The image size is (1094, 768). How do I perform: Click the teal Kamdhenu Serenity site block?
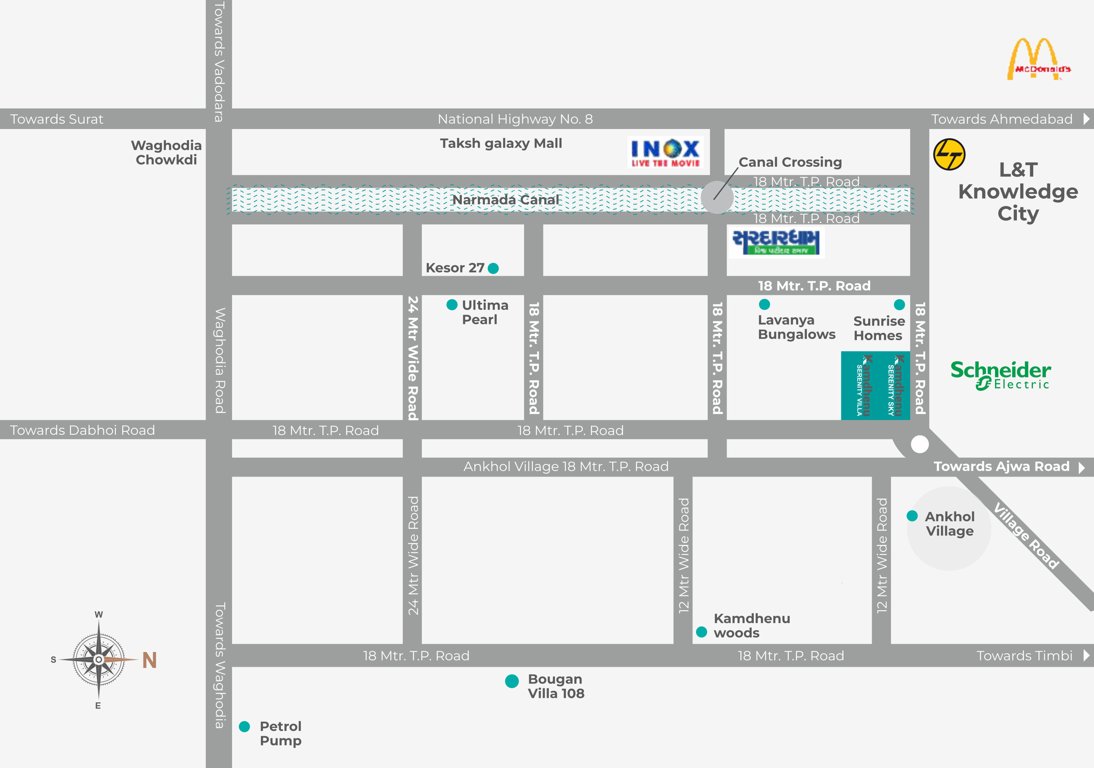[x=875, y=385]
